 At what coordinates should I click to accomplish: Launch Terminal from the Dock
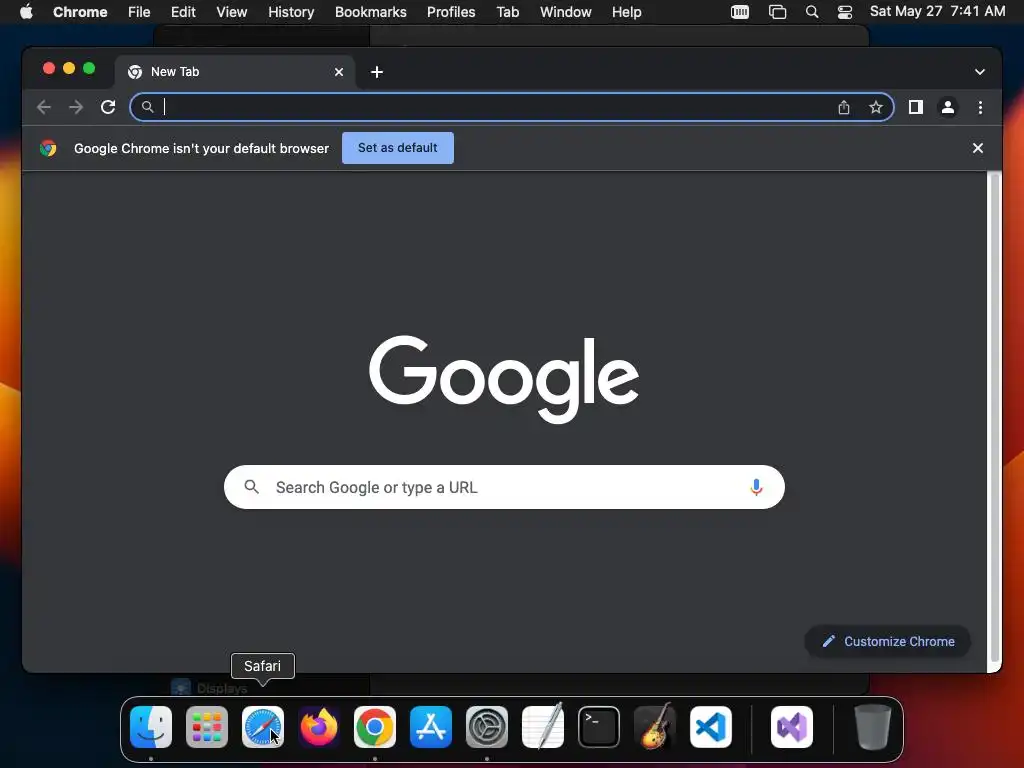599,727
